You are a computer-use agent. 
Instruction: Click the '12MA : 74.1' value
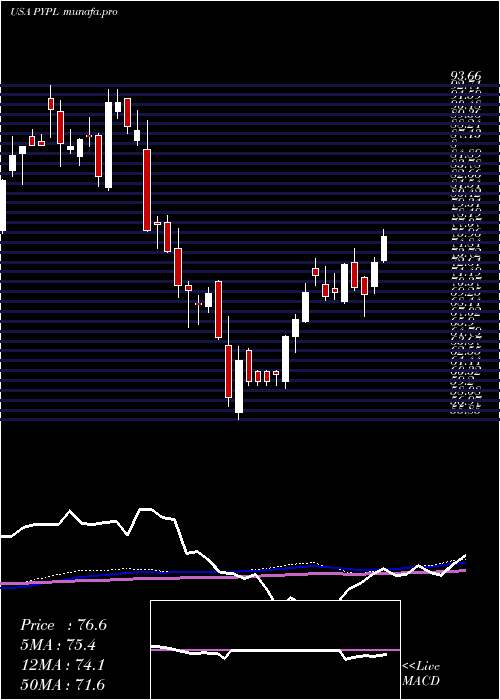62,665
